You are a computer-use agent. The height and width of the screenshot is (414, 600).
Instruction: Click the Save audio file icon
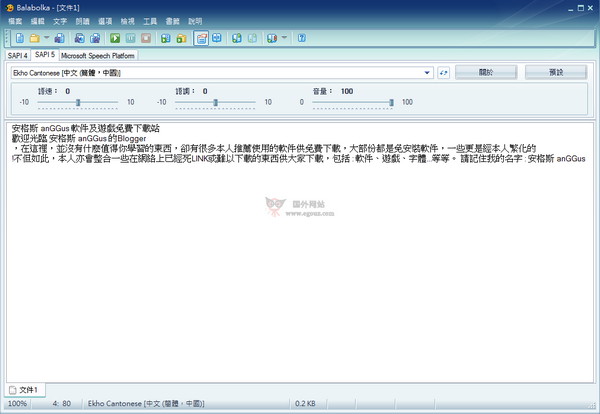(x=80, y=38)
